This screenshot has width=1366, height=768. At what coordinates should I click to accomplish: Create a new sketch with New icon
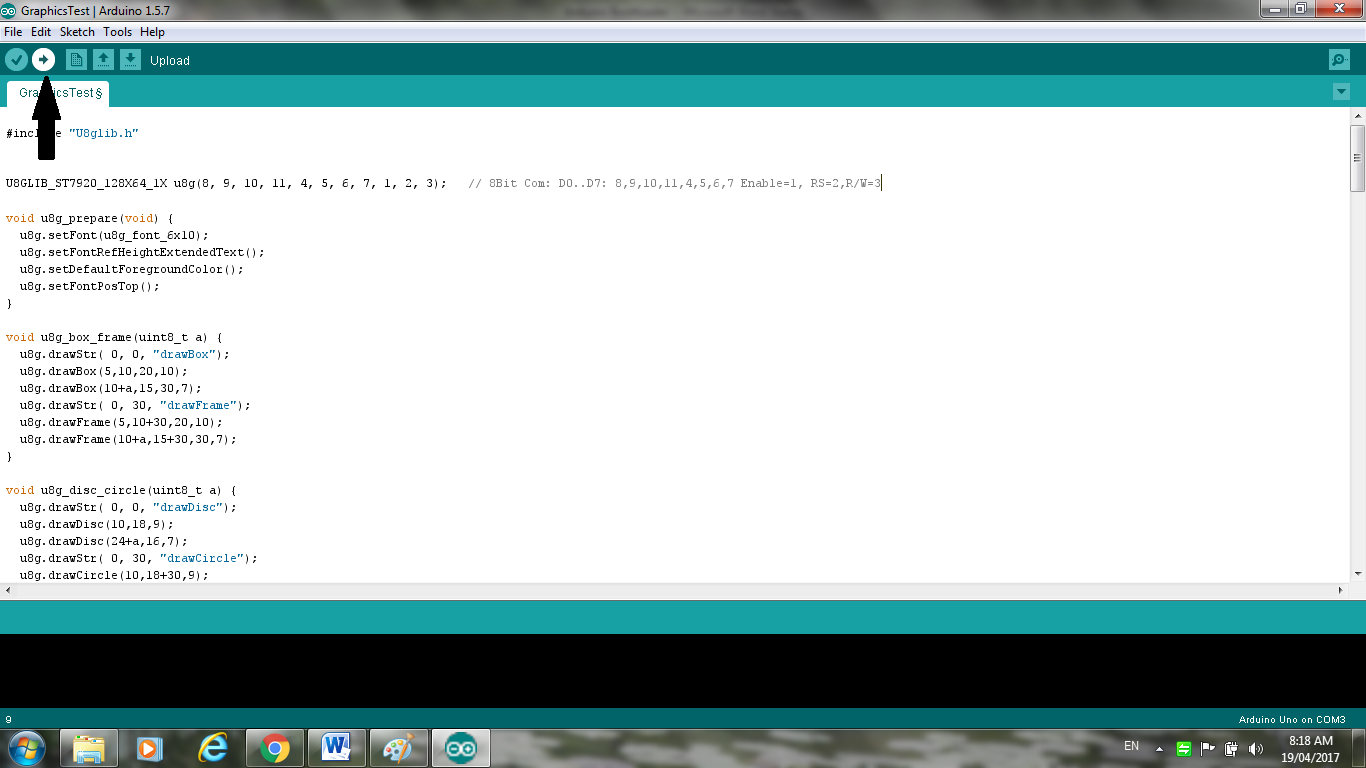point(76,60)
